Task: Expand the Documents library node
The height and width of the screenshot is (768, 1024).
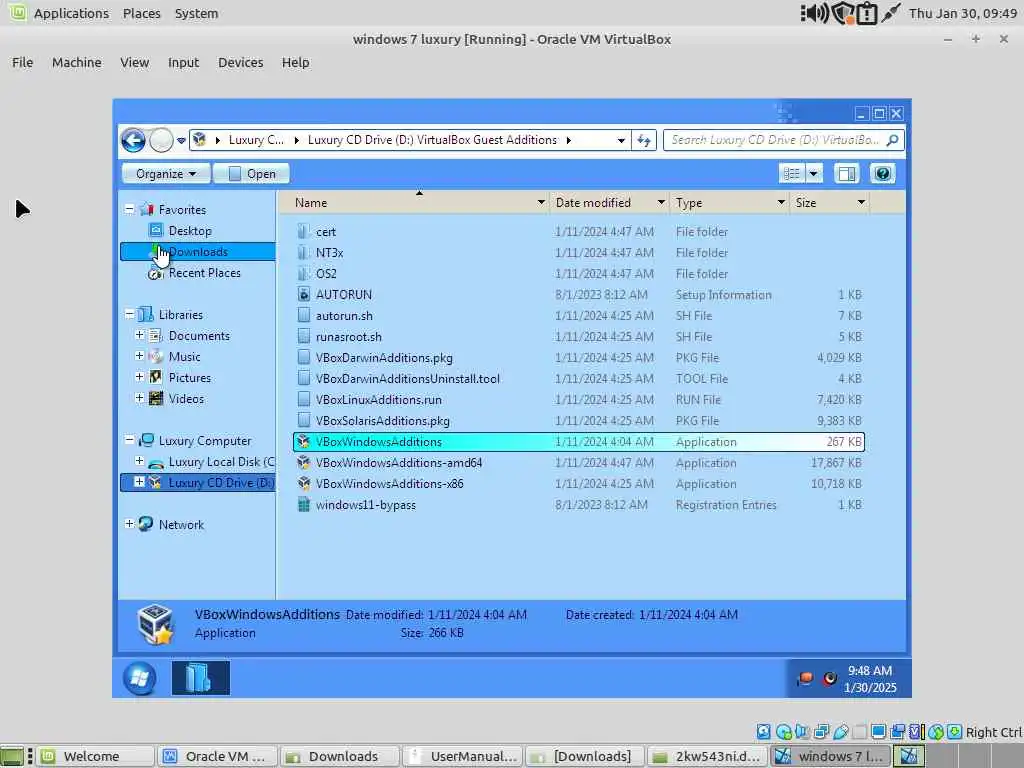Action: [x=139, y=335]
